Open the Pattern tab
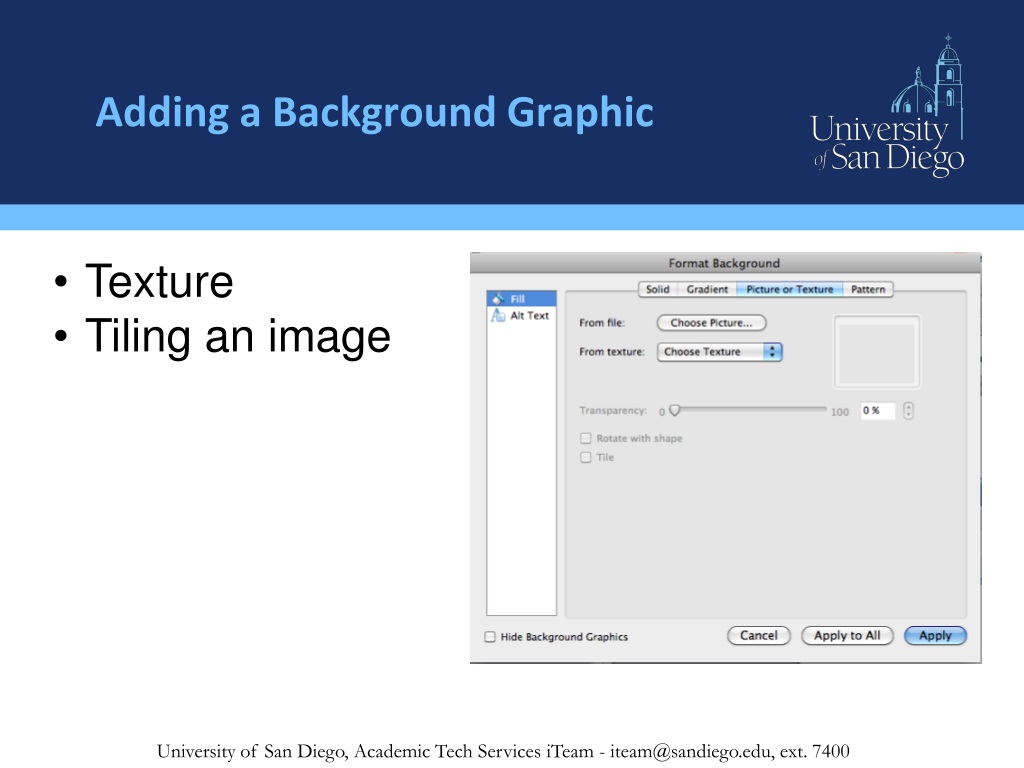The width and height of the screenshot is (1024, 768). pyautogui.click(x=868, y=289)
